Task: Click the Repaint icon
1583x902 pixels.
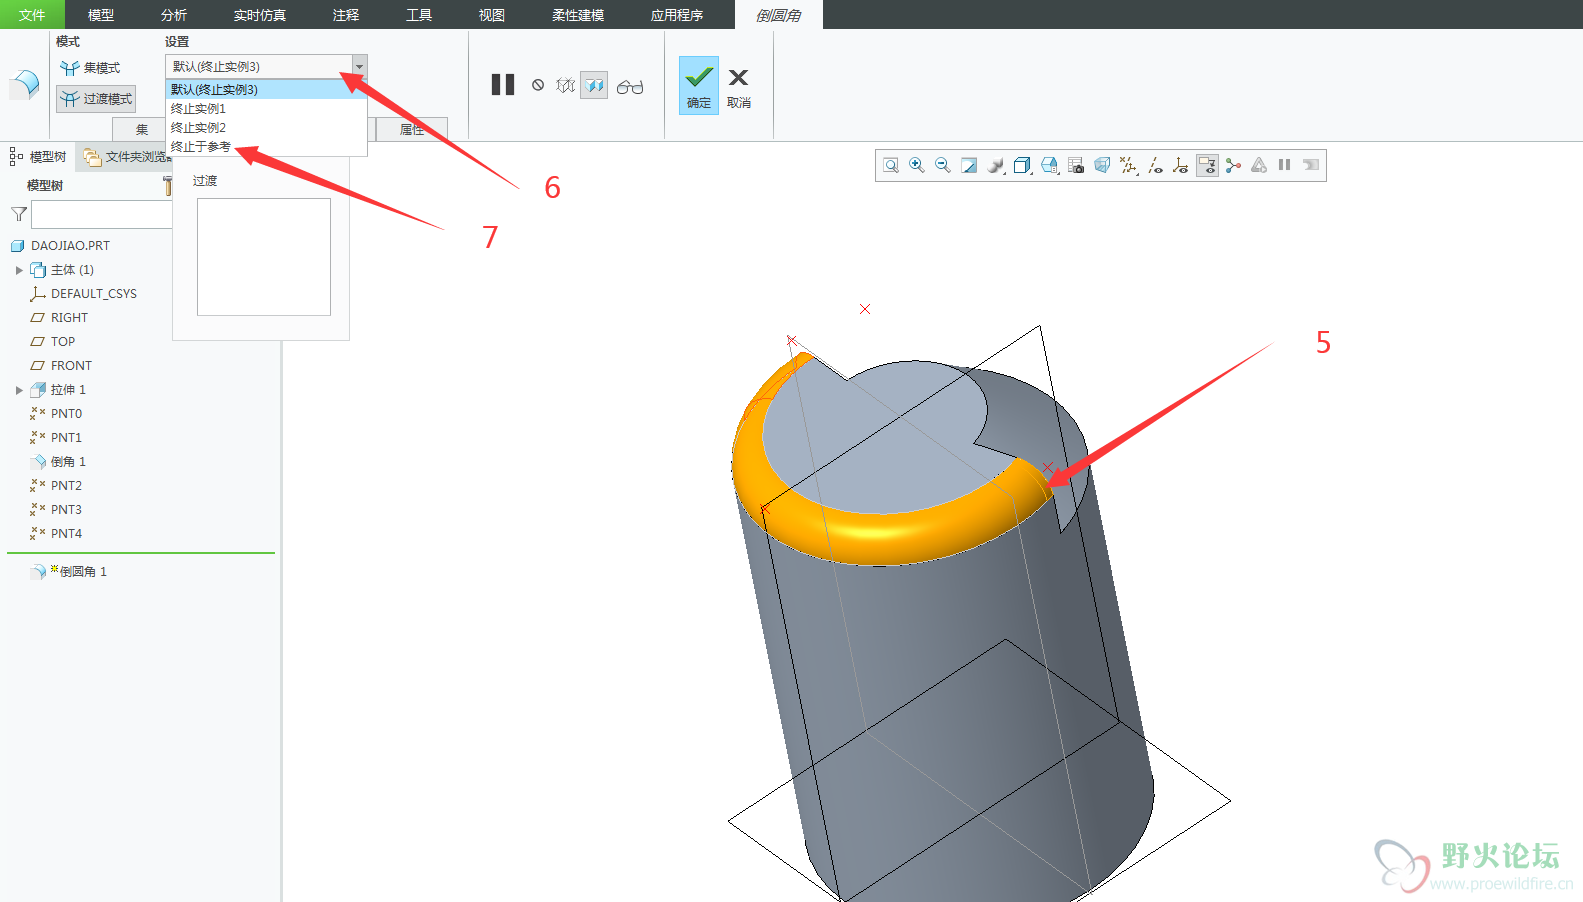Action: 969,165
